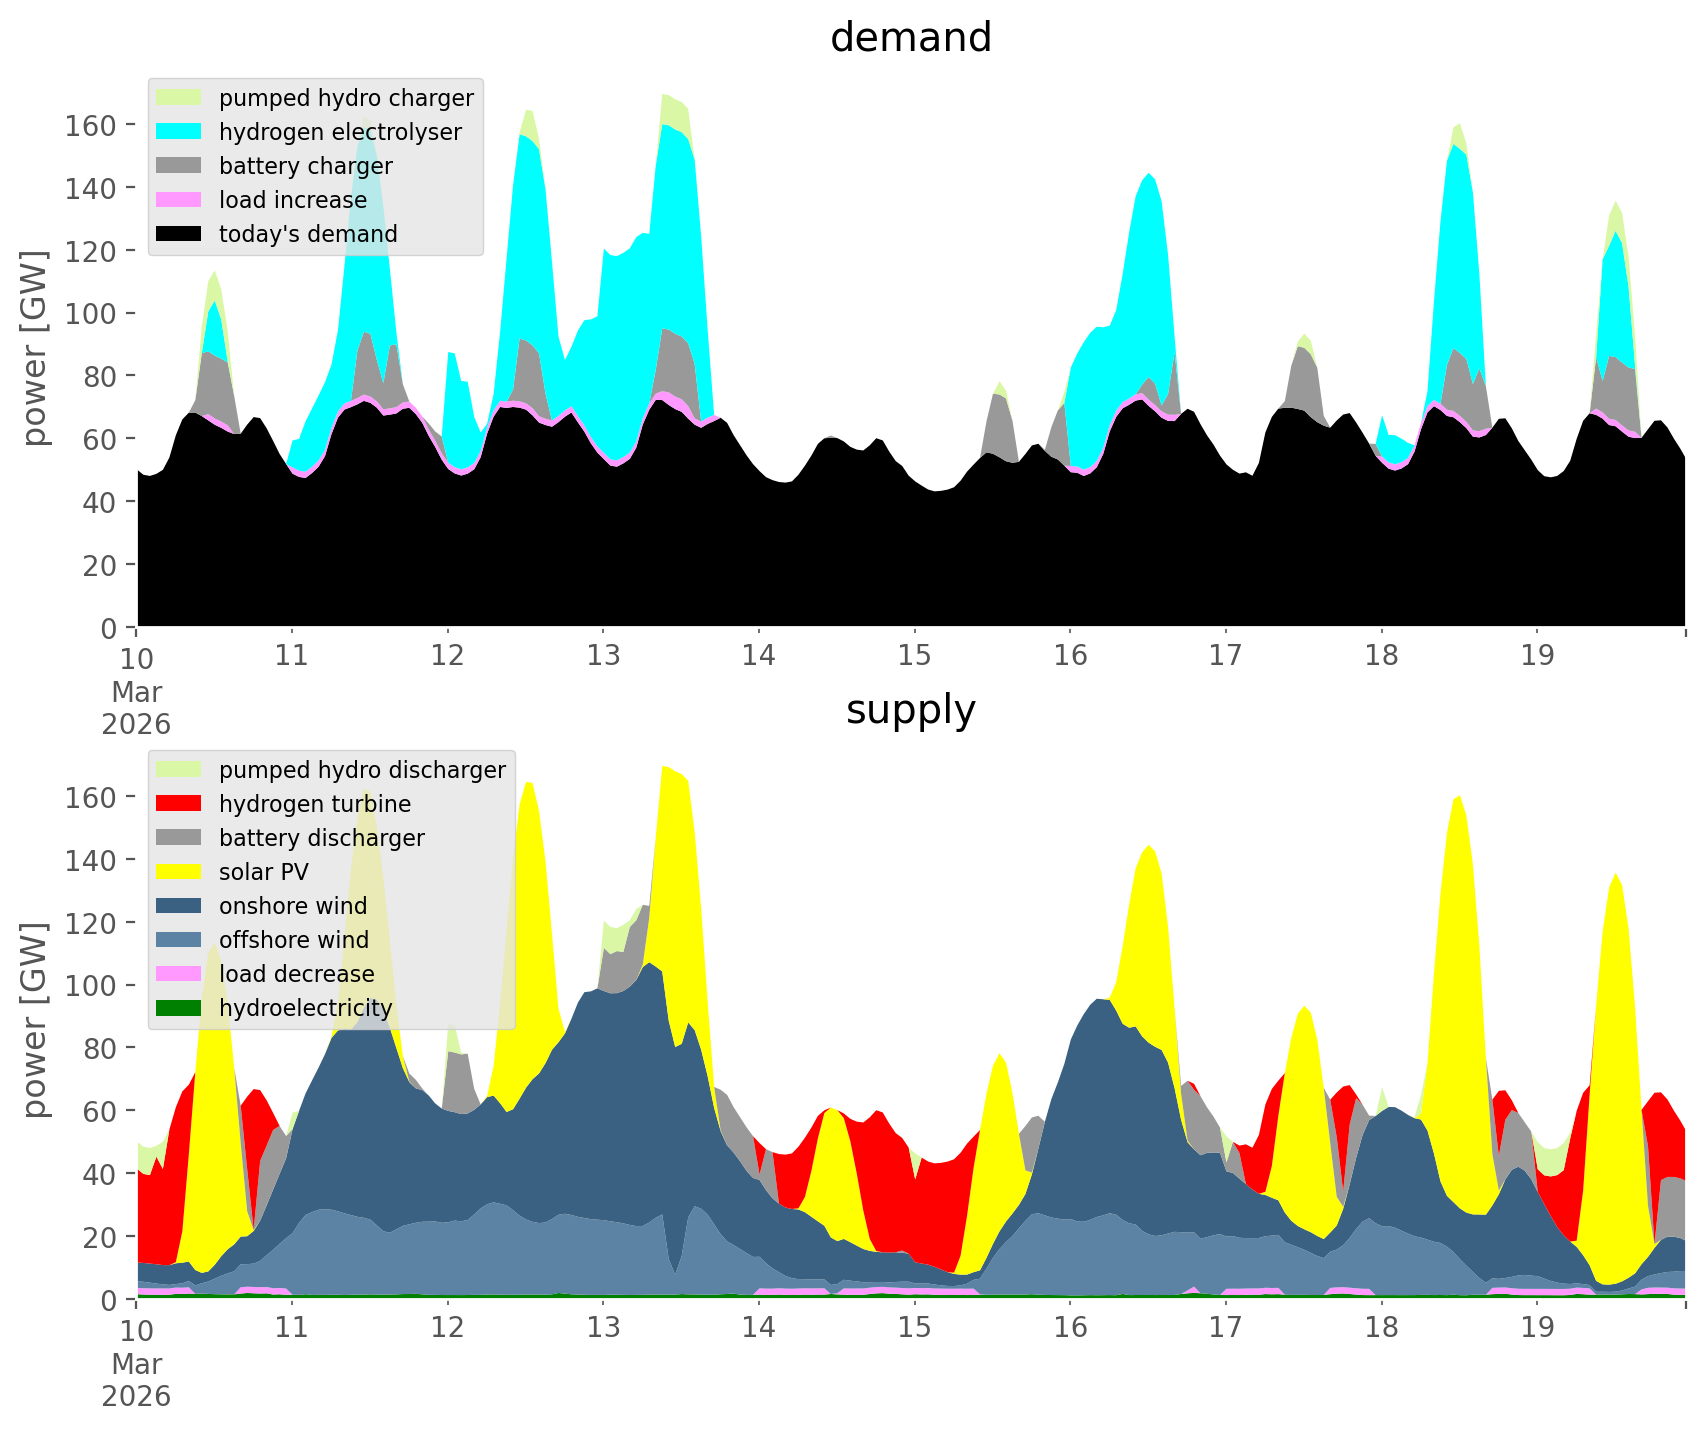Click the supply chart's 'power [GW]' axis label
This screenshot has height=1431, width=1706.
point(35,1020)
